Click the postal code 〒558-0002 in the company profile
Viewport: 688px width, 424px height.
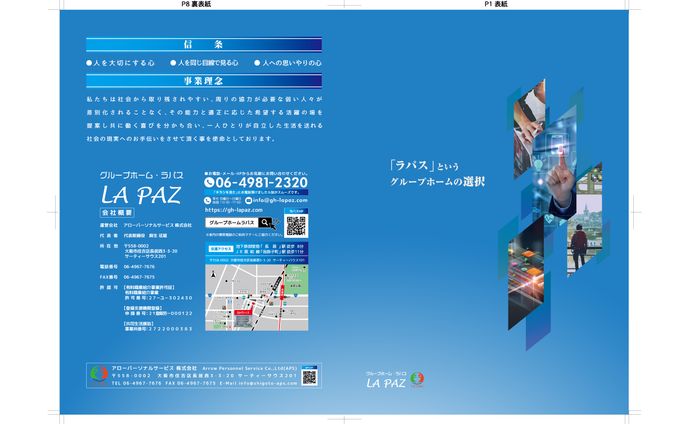(x=137, y=246)
